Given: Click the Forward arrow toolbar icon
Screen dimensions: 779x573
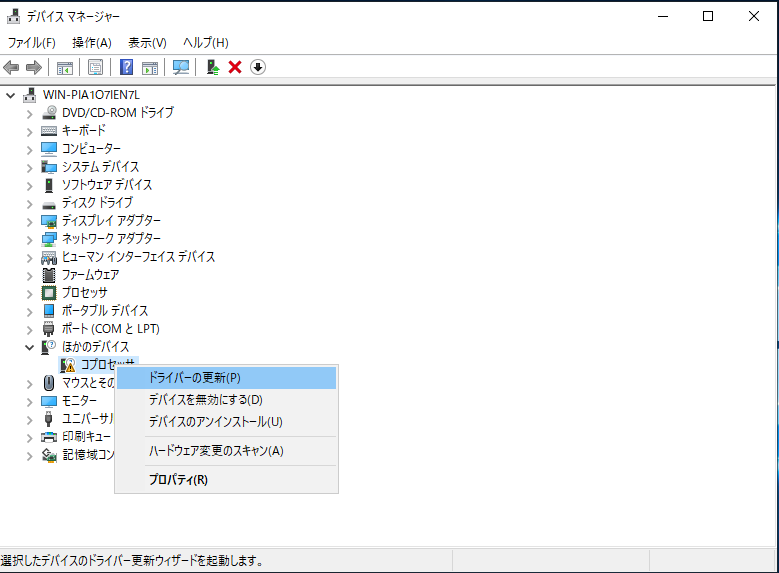Looking at the screenshot, I should tap(34, 67).
